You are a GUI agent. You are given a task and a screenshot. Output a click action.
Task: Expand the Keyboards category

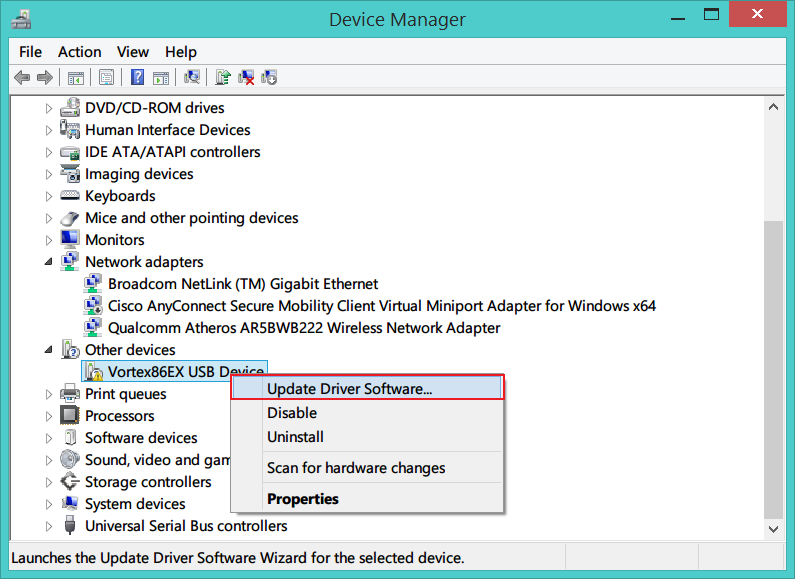click(x=48, y=196)
